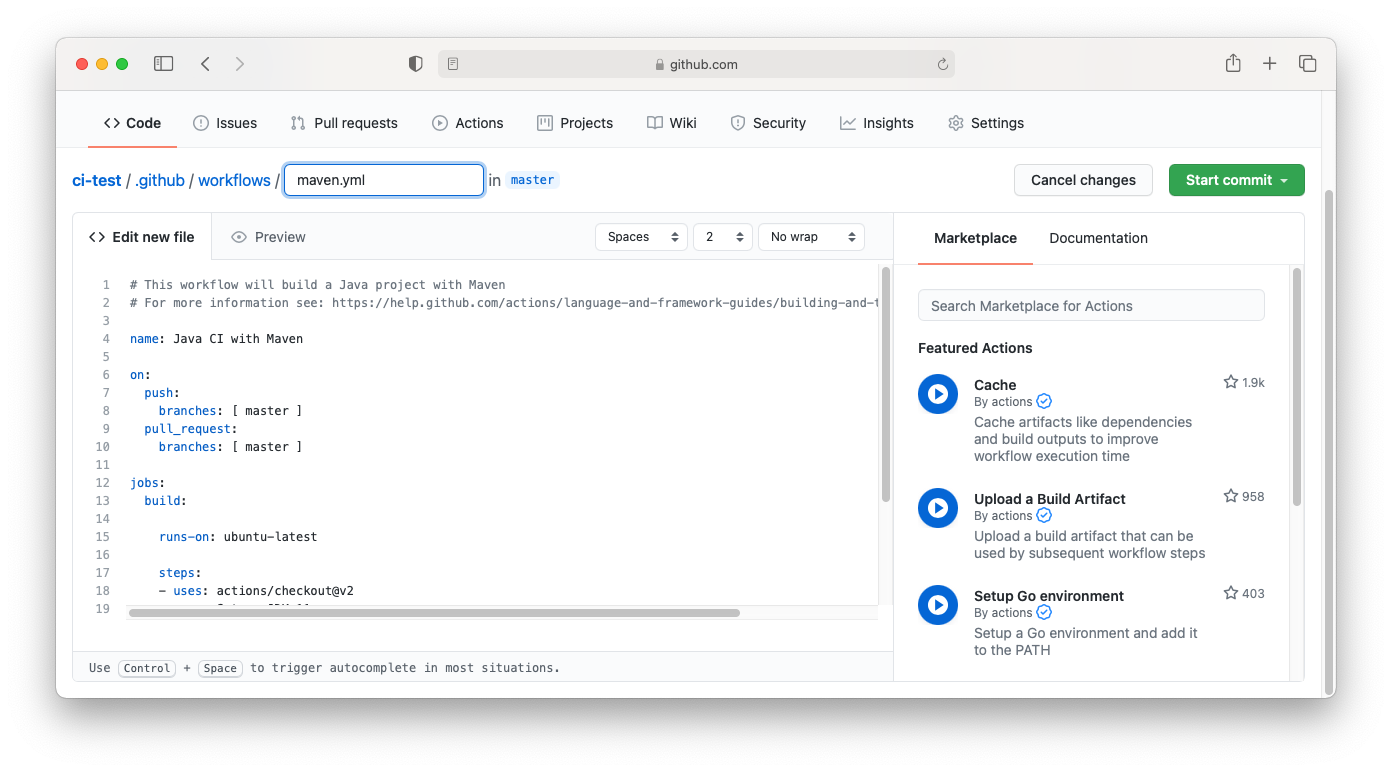Click the page vertical scrollbar
This screenshot has height=772, width=1392.
pos(1329,442)
